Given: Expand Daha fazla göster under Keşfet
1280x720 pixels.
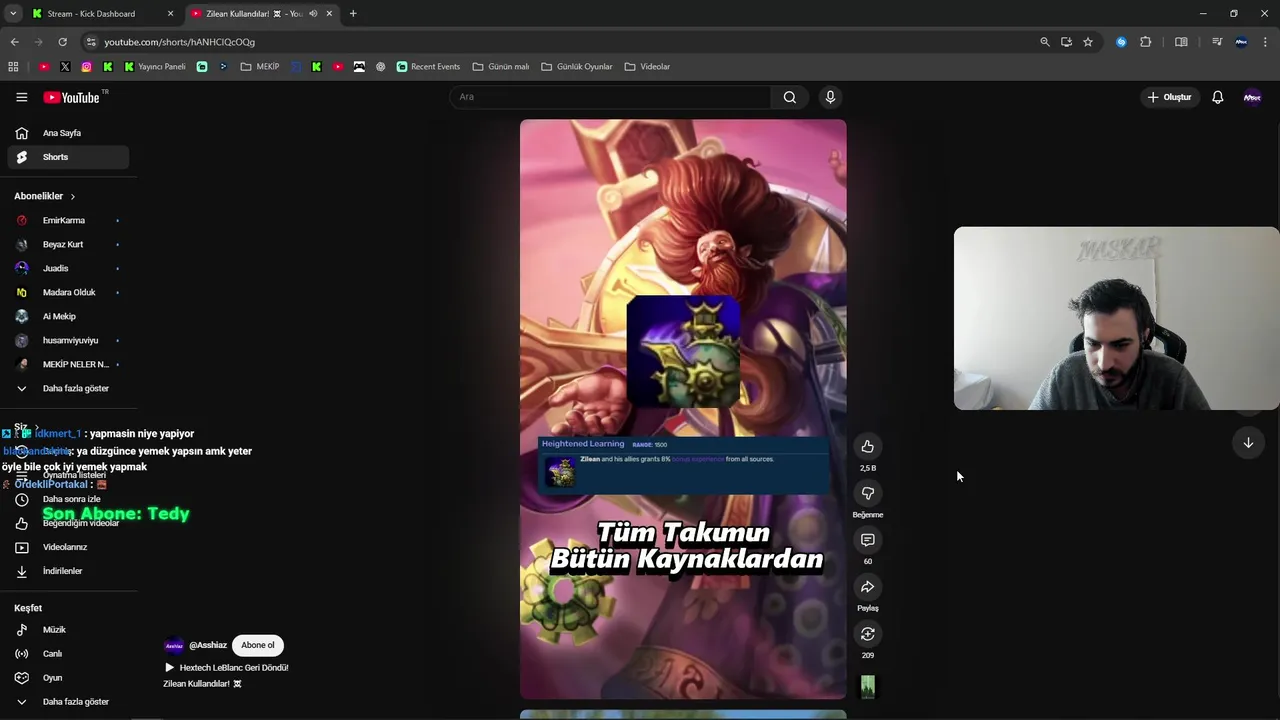Looking at the screenshot, I should [68, 702].
